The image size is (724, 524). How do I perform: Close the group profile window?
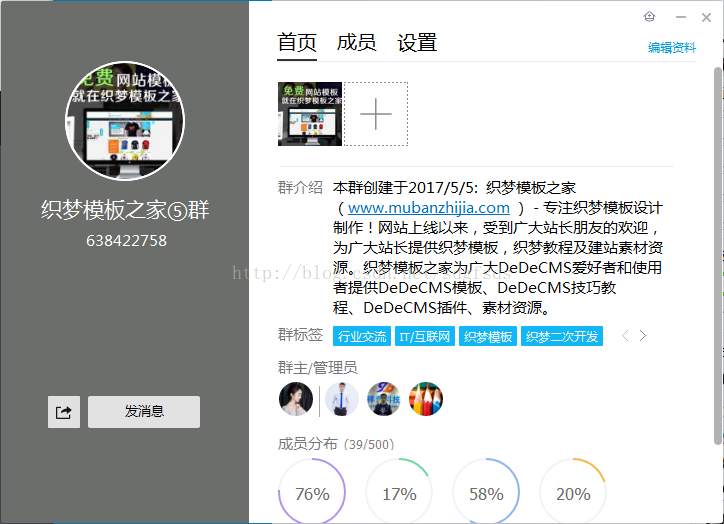coord(706,18)
